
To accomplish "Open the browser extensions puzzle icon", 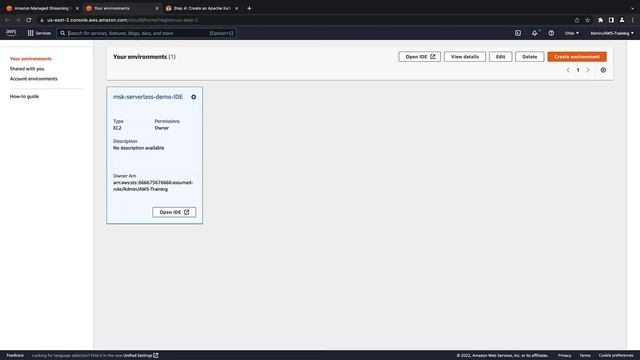I will click(x=600, y=20).
